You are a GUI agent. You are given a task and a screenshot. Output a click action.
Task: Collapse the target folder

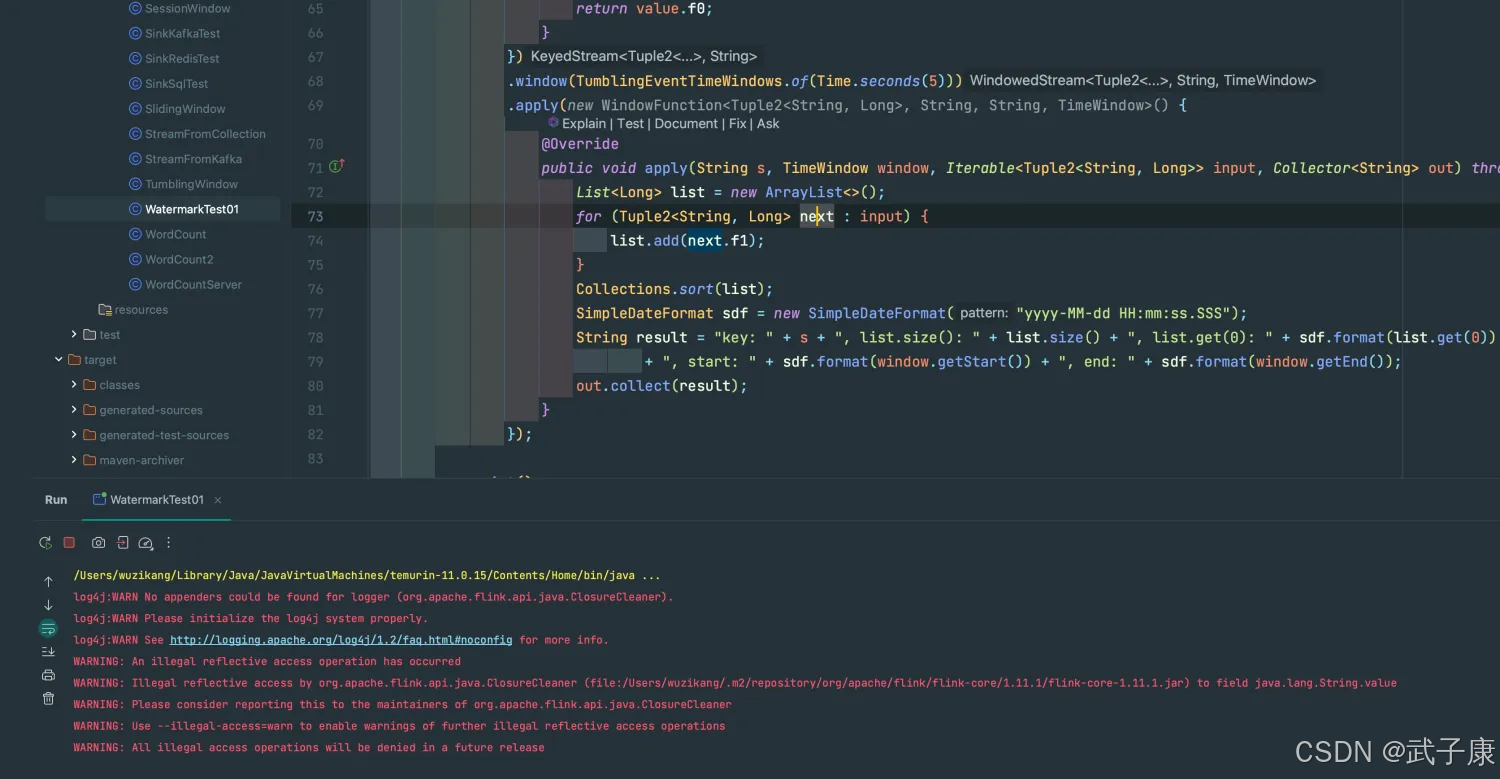(x=59, y=360)
